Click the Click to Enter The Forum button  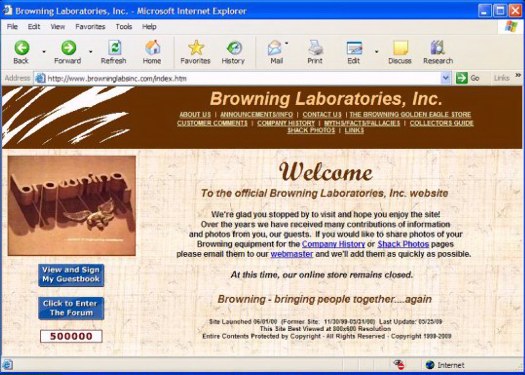[x=71, y=308]
